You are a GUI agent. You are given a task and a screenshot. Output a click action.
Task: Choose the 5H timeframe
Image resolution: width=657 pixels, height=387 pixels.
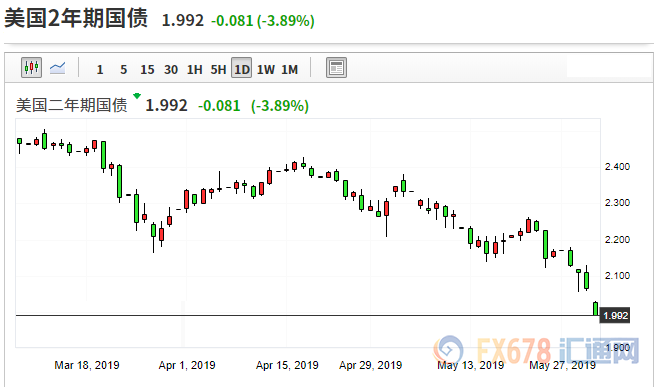218,70
